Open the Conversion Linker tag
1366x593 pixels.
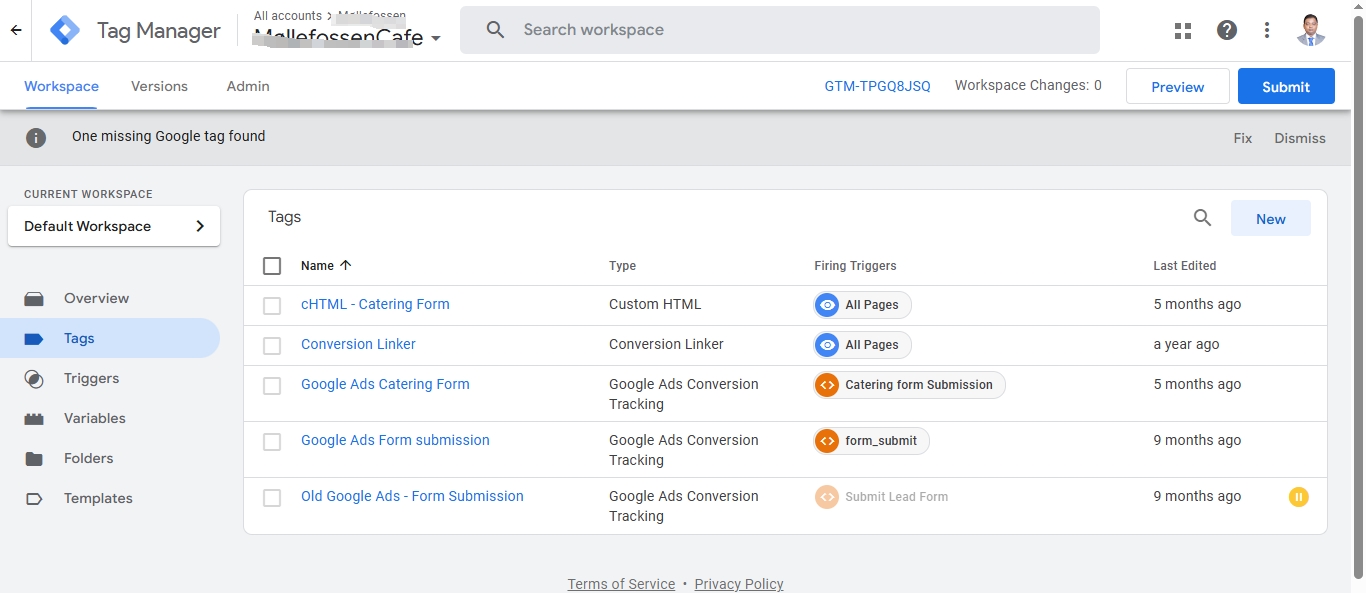(358, 344)
